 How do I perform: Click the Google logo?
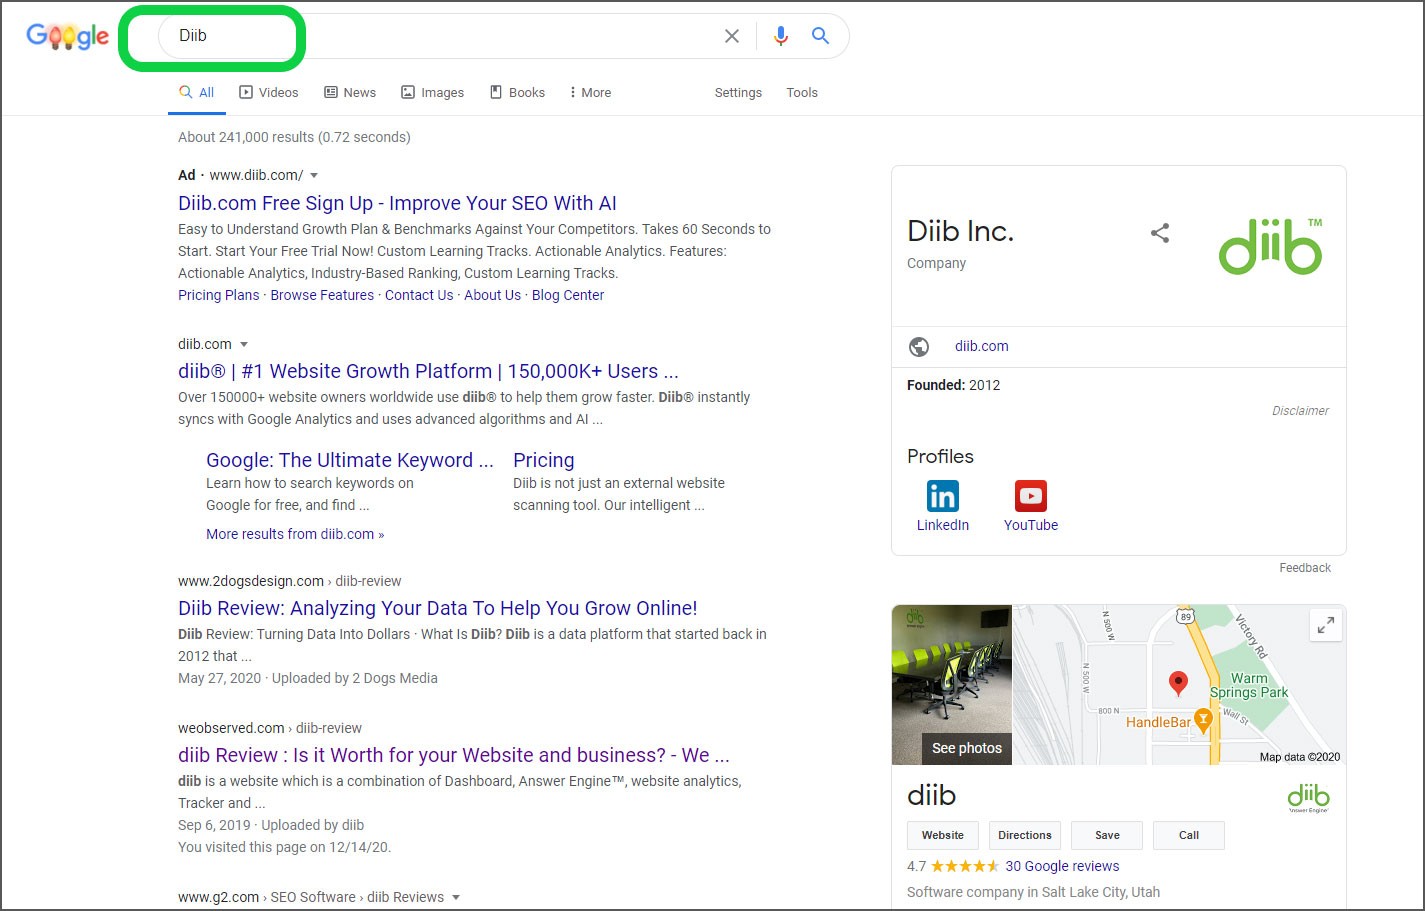pyautogui.click(x=68, y=37)
